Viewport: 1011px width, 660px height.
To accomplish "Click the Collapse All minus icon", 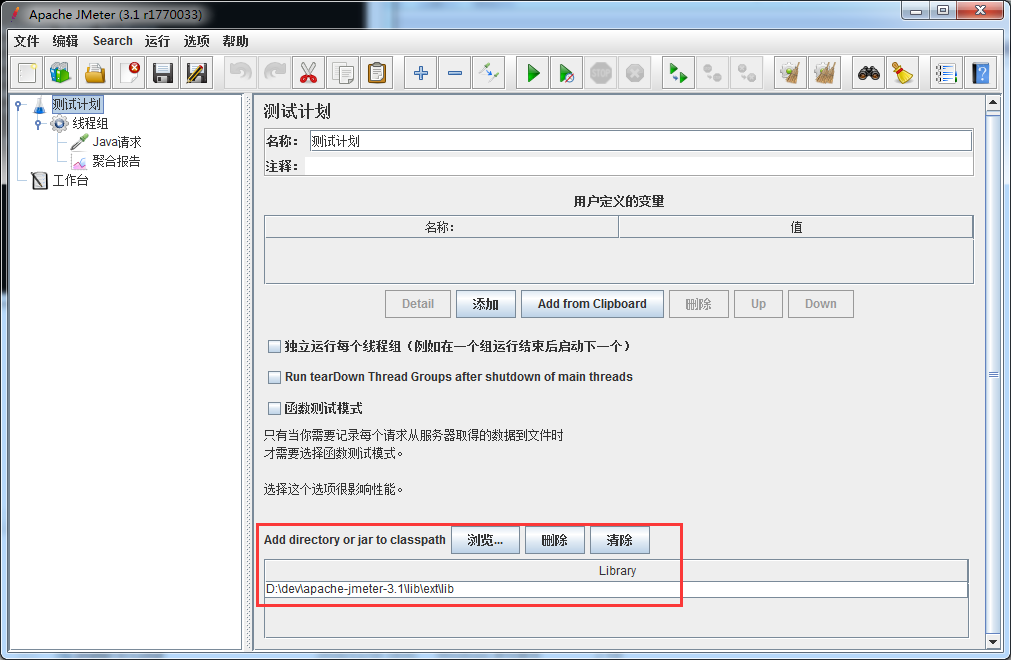I will click(x=455, y=73).
